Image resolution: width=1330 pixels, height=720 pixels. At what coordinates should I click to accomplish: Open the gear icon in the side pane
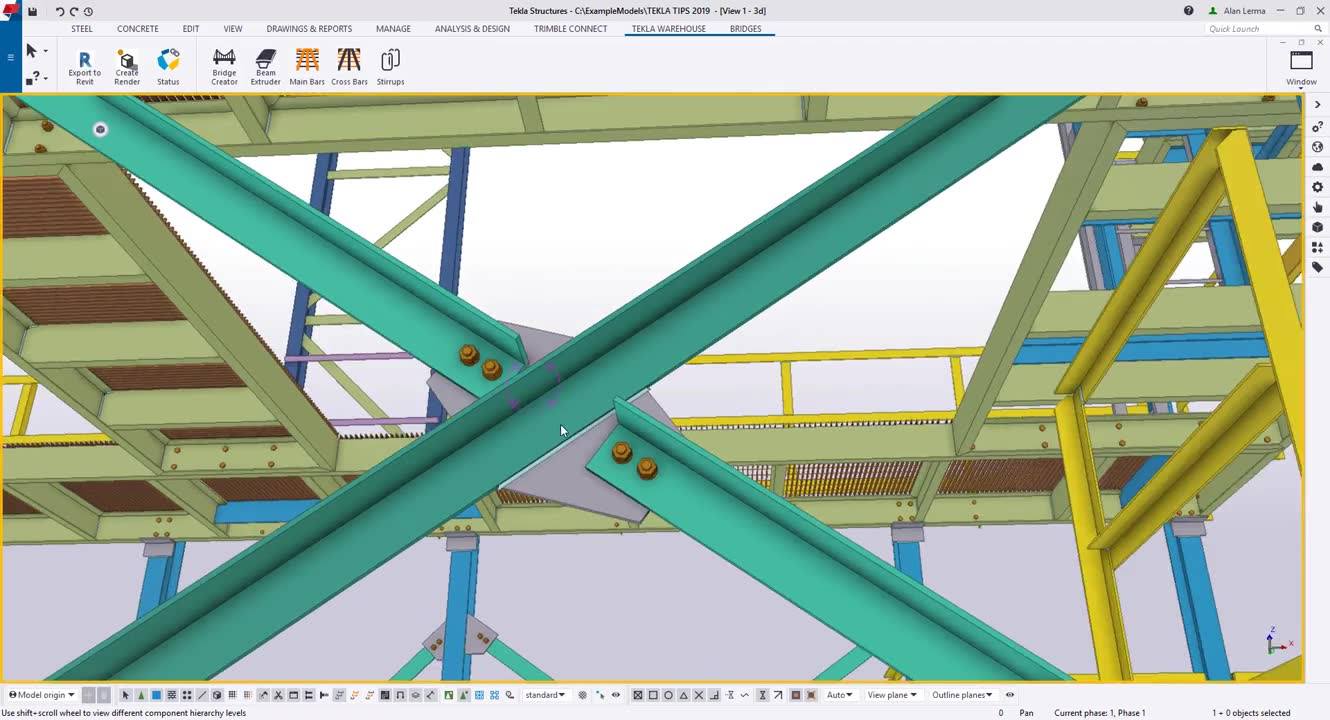(x=1317, y=187)
